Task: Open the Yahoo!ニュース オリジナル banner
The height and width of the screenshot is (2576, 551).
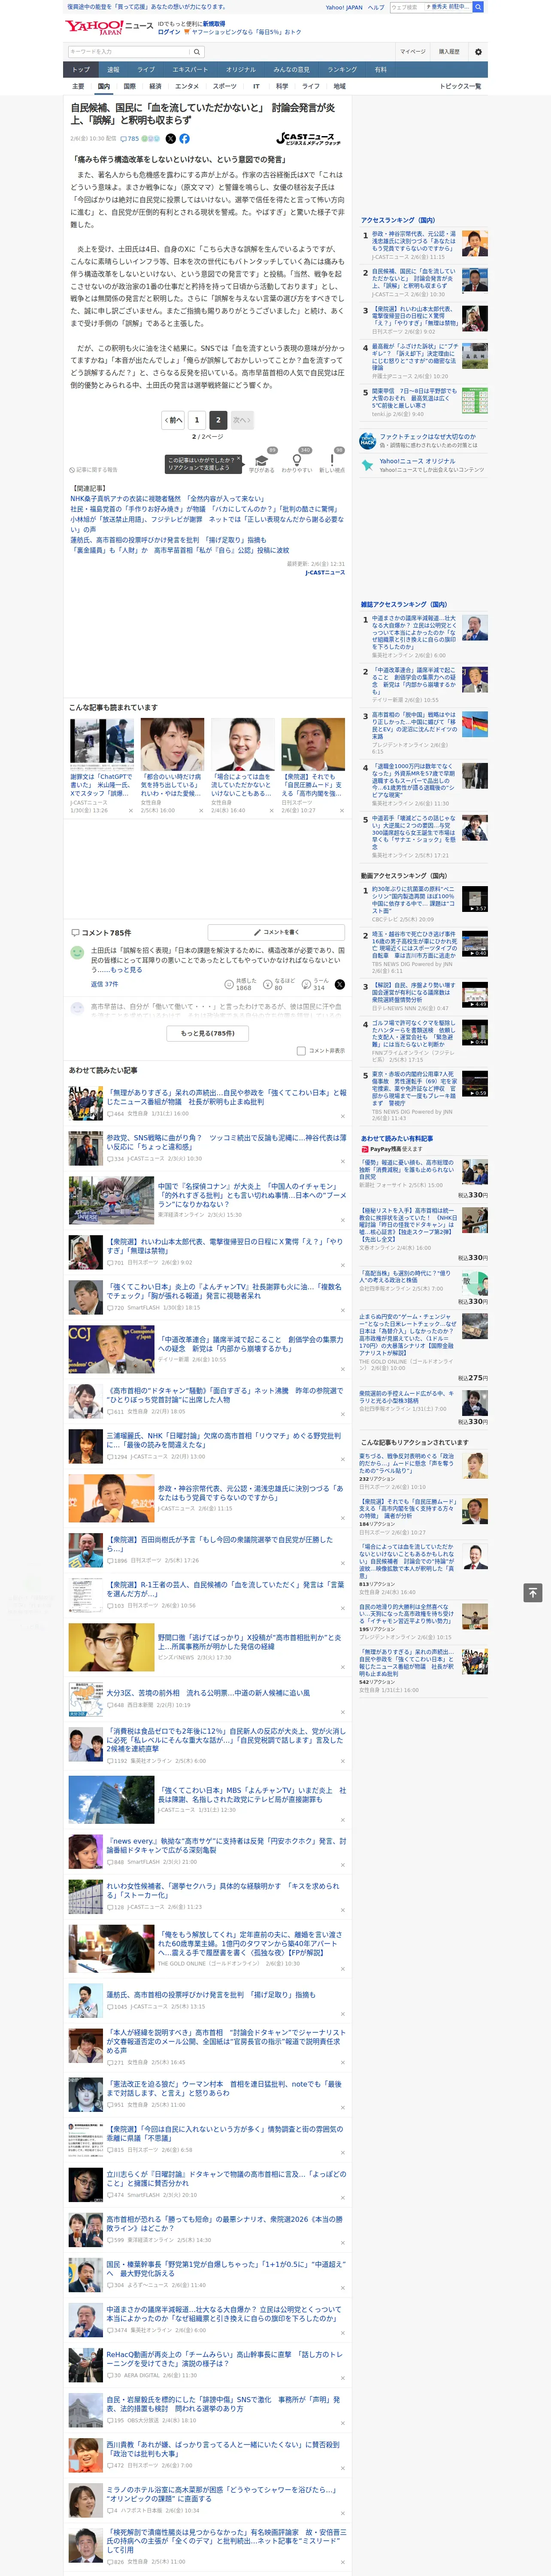Action: point(424,466)
